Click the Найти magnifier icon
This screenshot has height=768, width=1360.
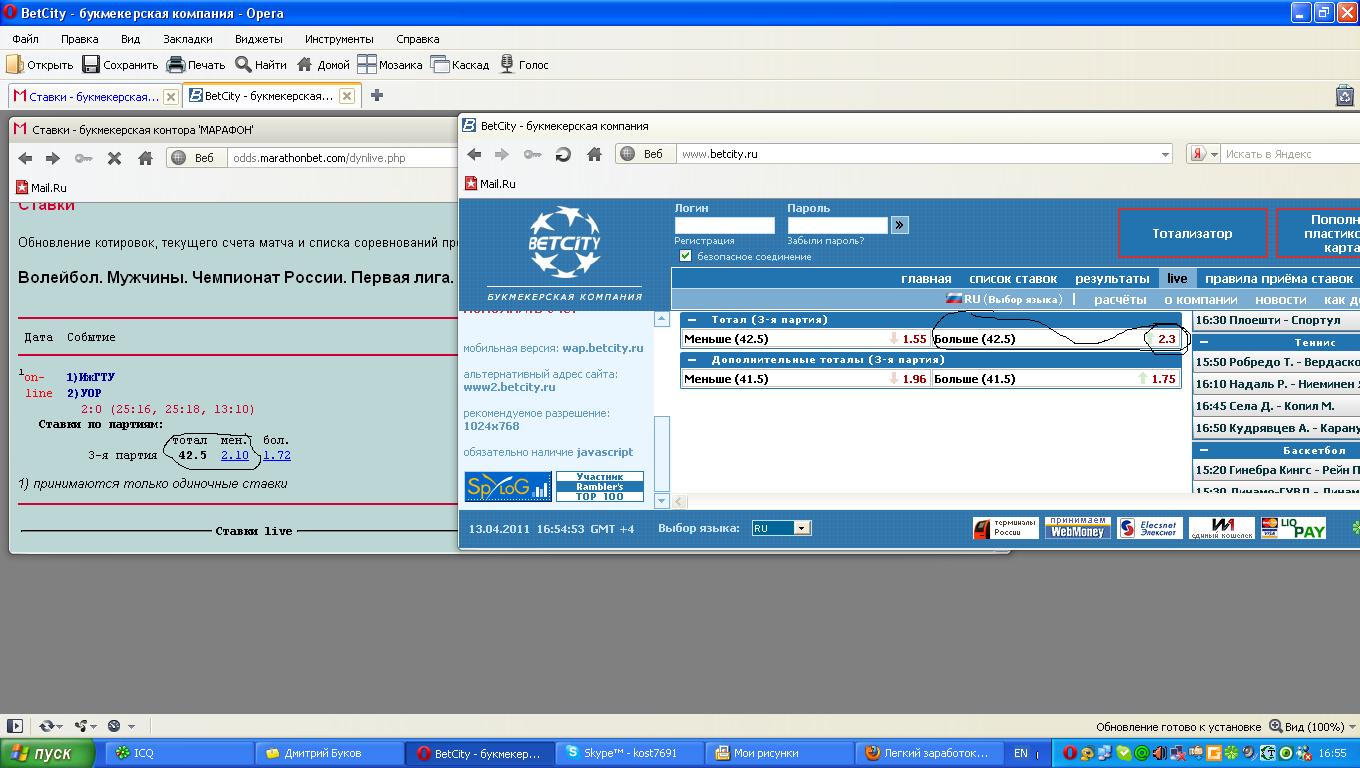(243, 65)
